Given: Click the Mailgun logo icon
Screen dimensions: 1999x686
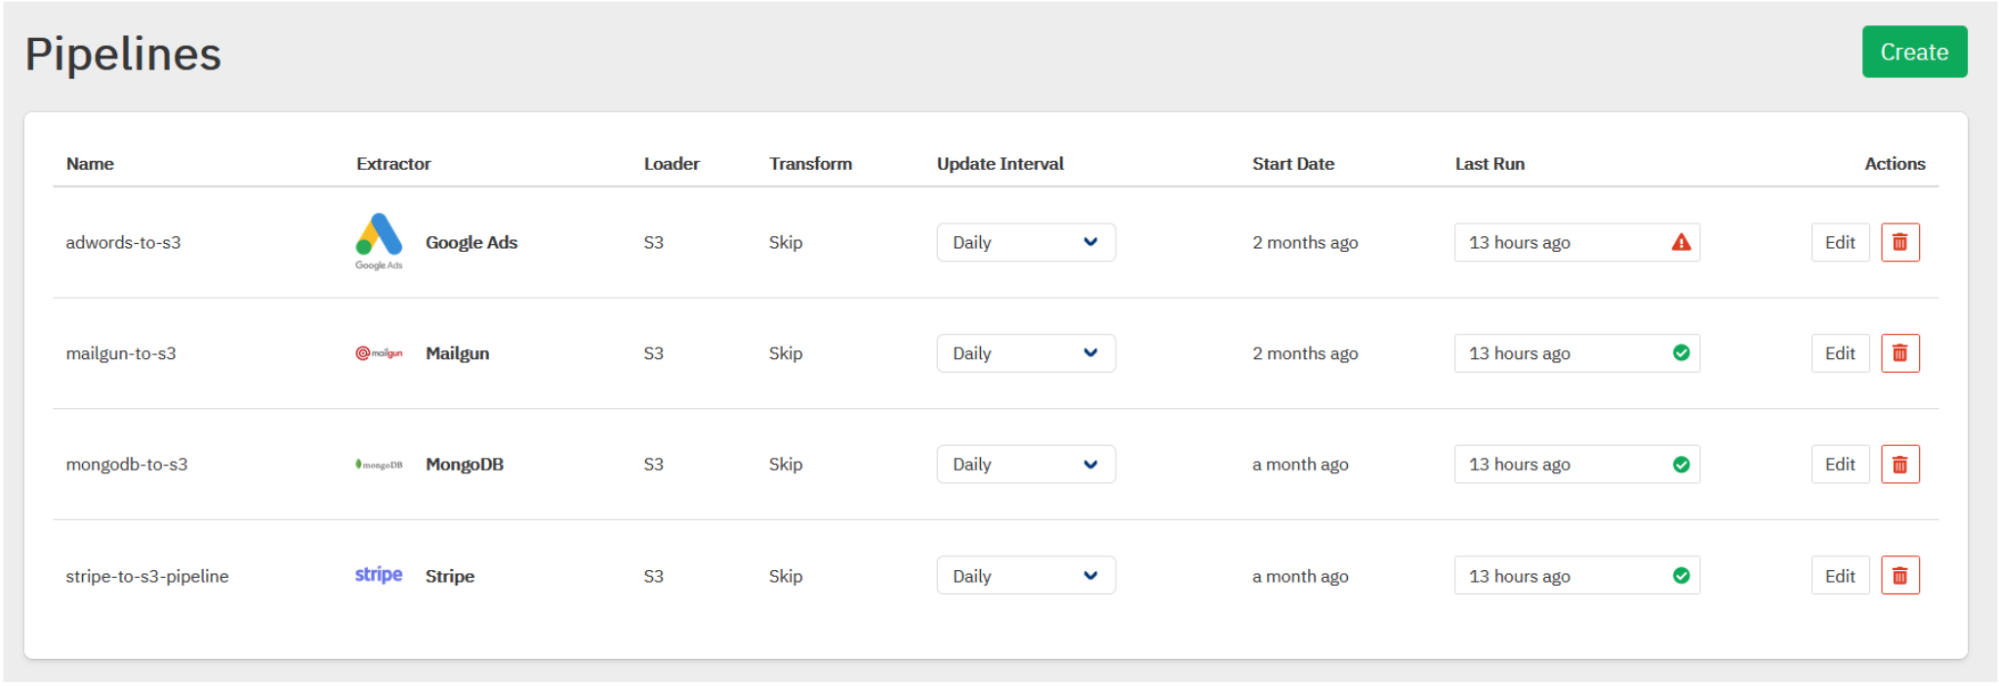Looking at the screenshot, I should click(379, 353).
